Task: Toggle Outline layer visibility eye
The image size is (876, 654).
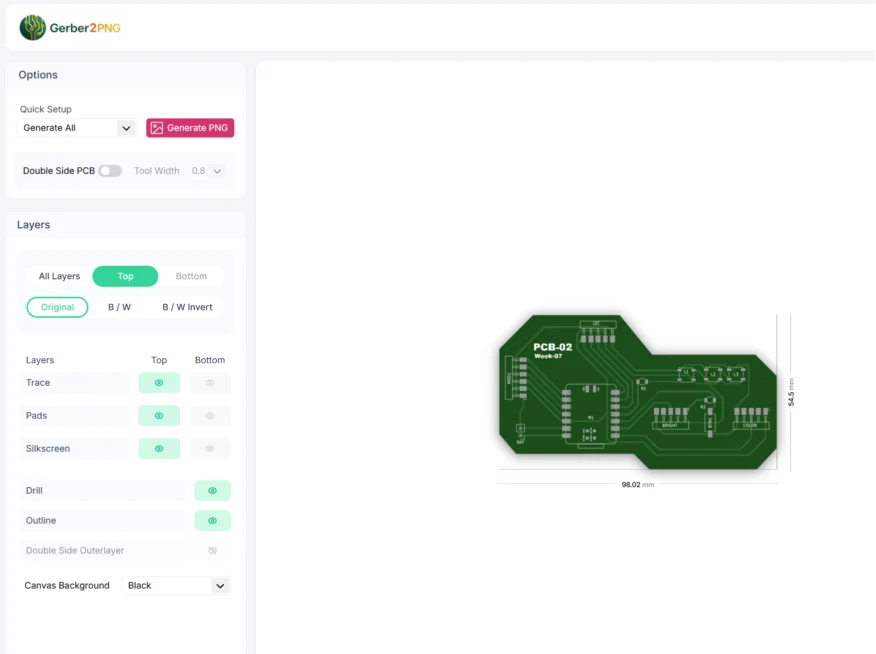Action: [212, 521]
